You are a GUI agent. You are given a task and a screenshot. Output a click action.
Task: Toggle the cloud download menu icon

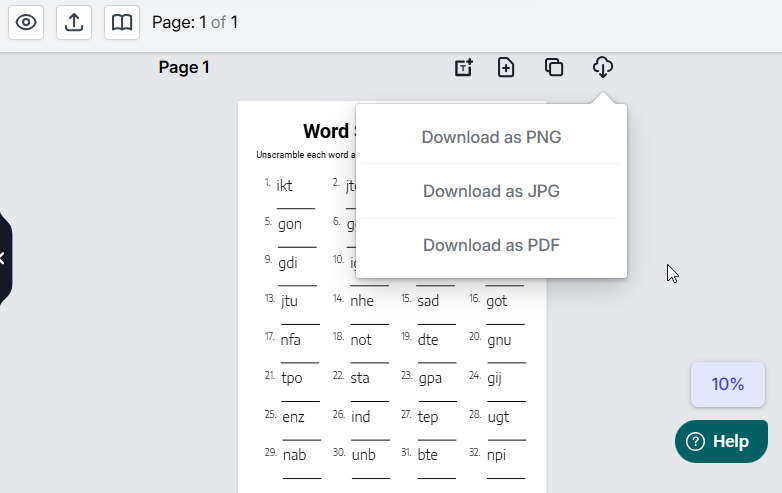click(x=602, y=68)
